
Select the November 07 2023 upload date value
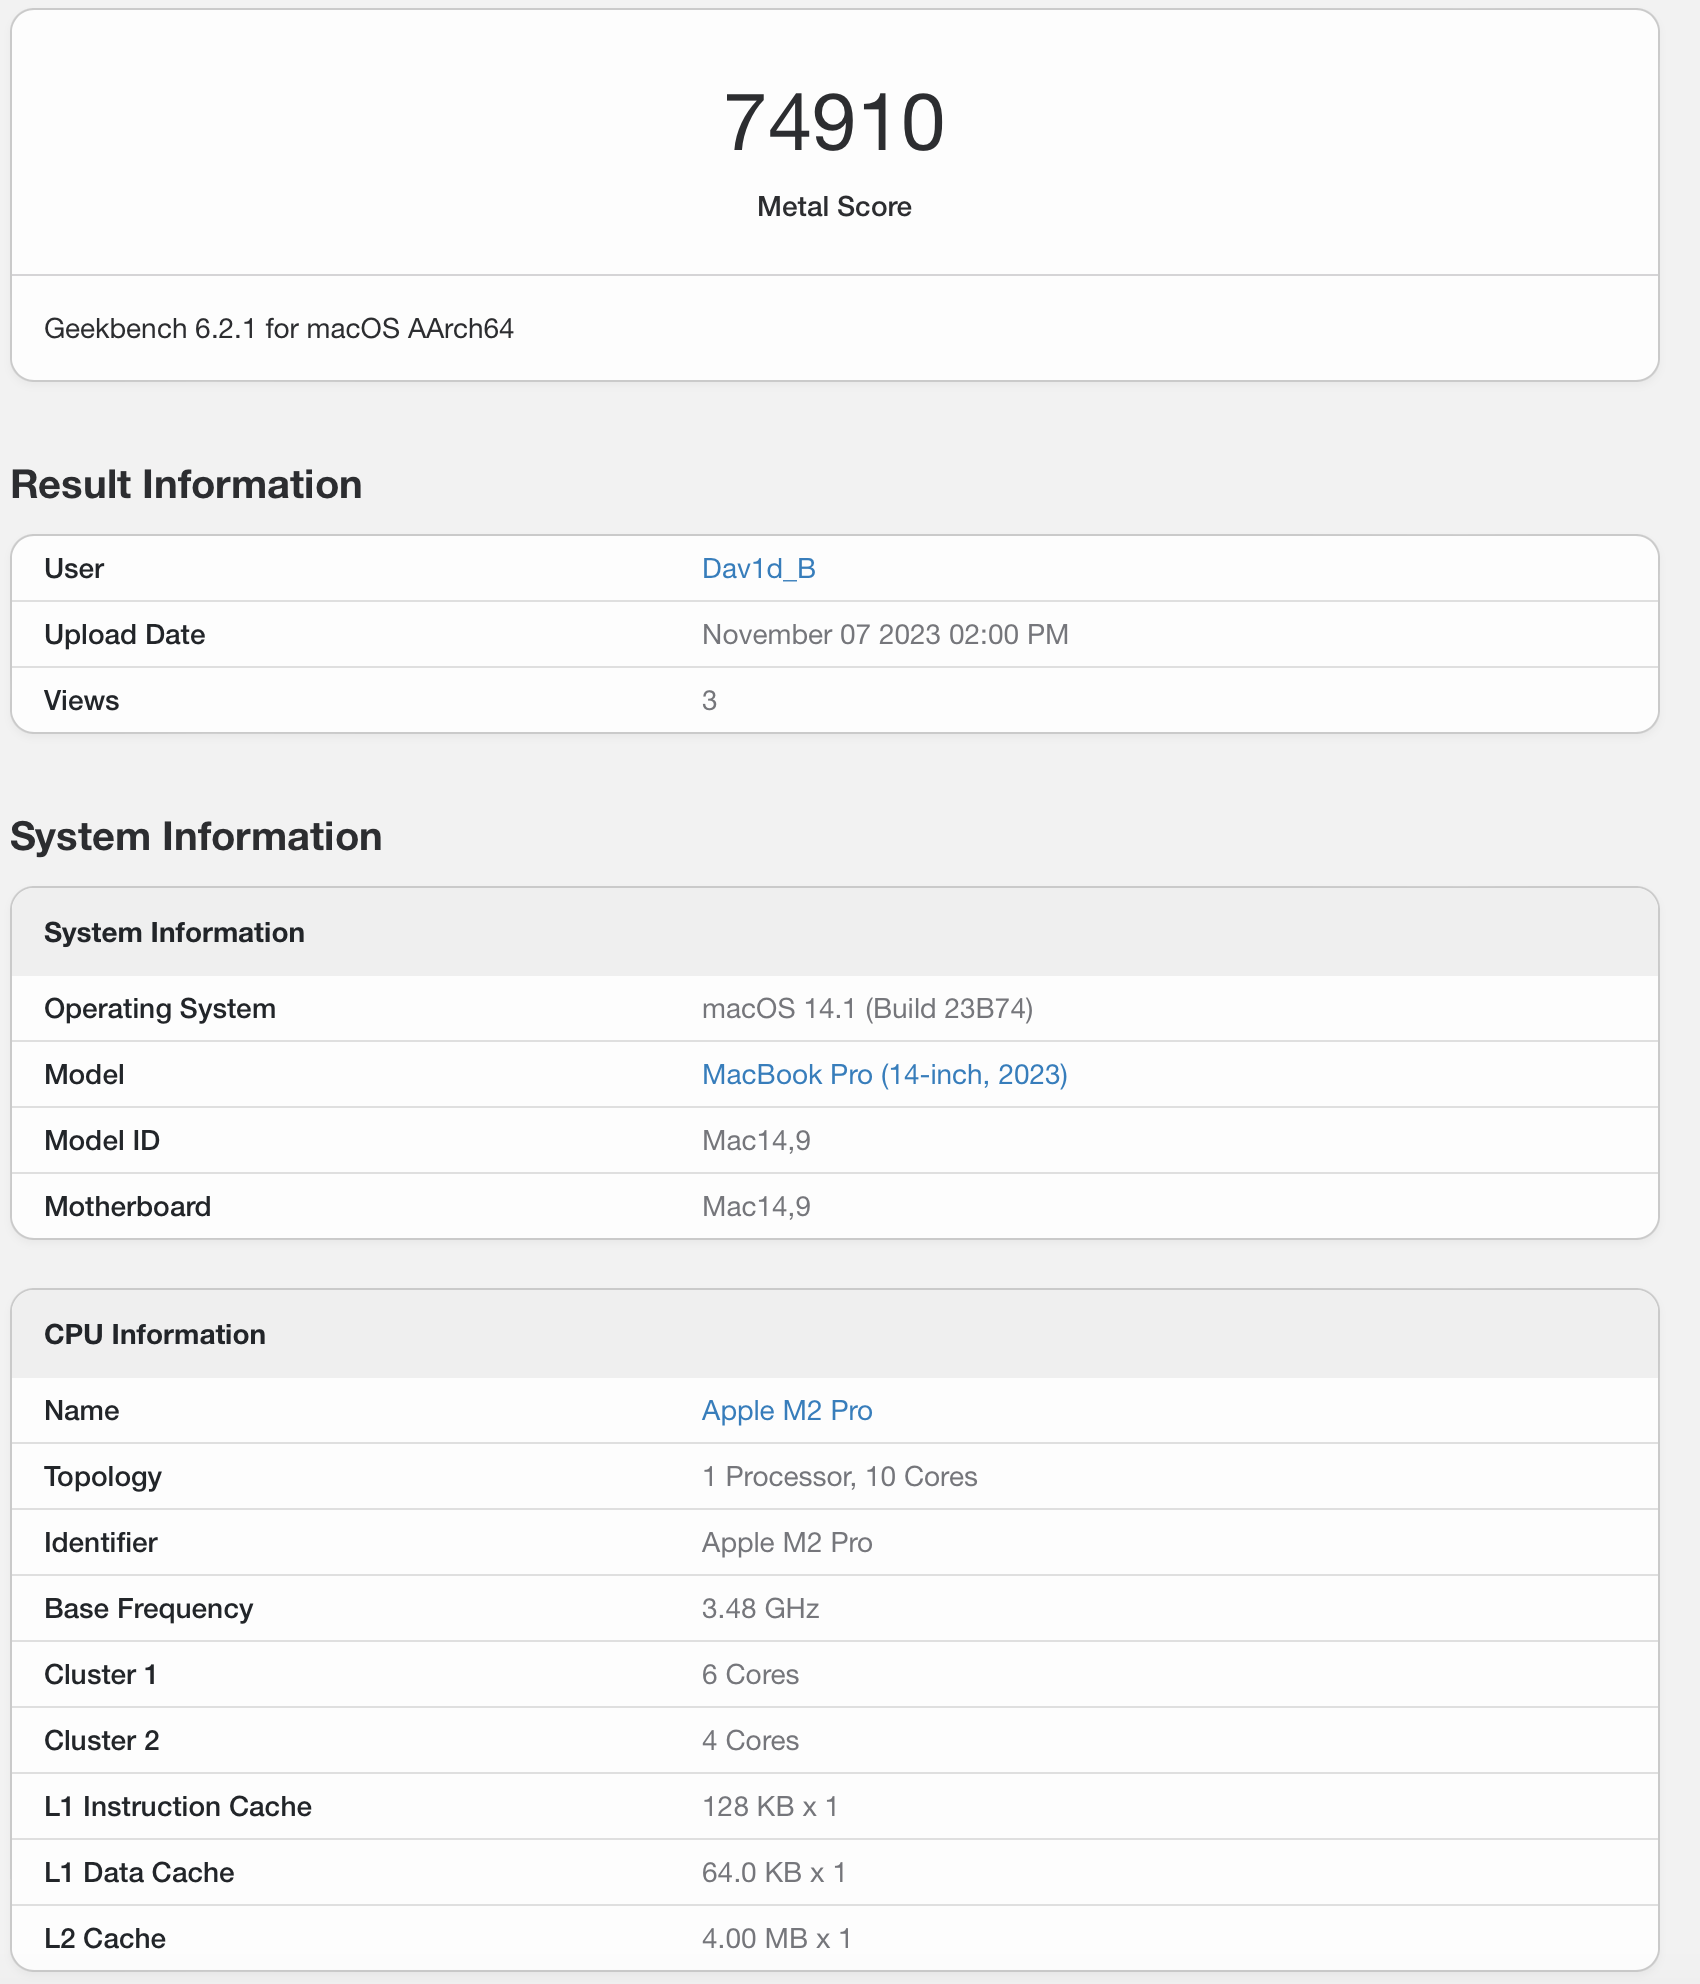click(x=885, y=634)
